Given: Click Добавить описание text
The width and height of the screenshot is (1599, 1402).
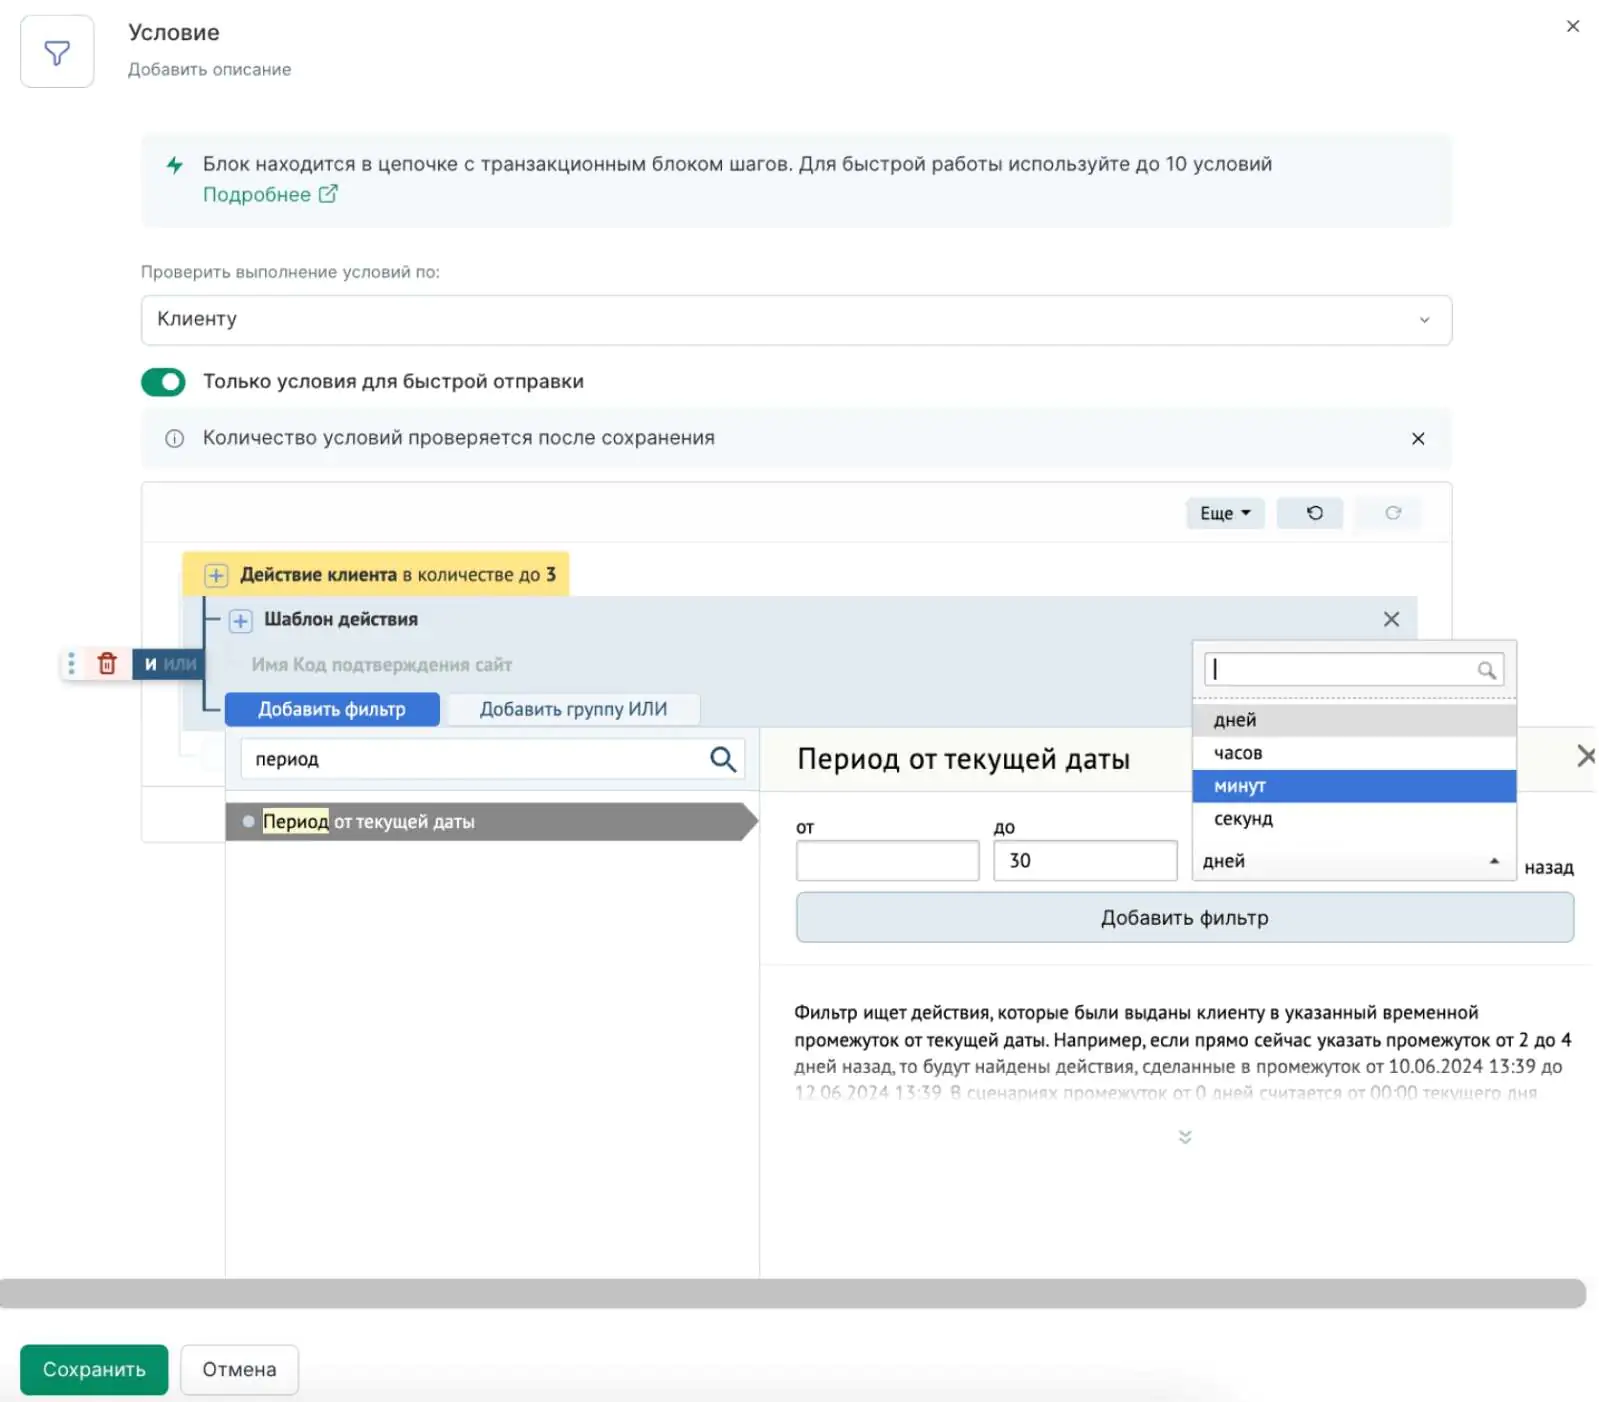Looking at the screenshot, I should coord(210,69).
